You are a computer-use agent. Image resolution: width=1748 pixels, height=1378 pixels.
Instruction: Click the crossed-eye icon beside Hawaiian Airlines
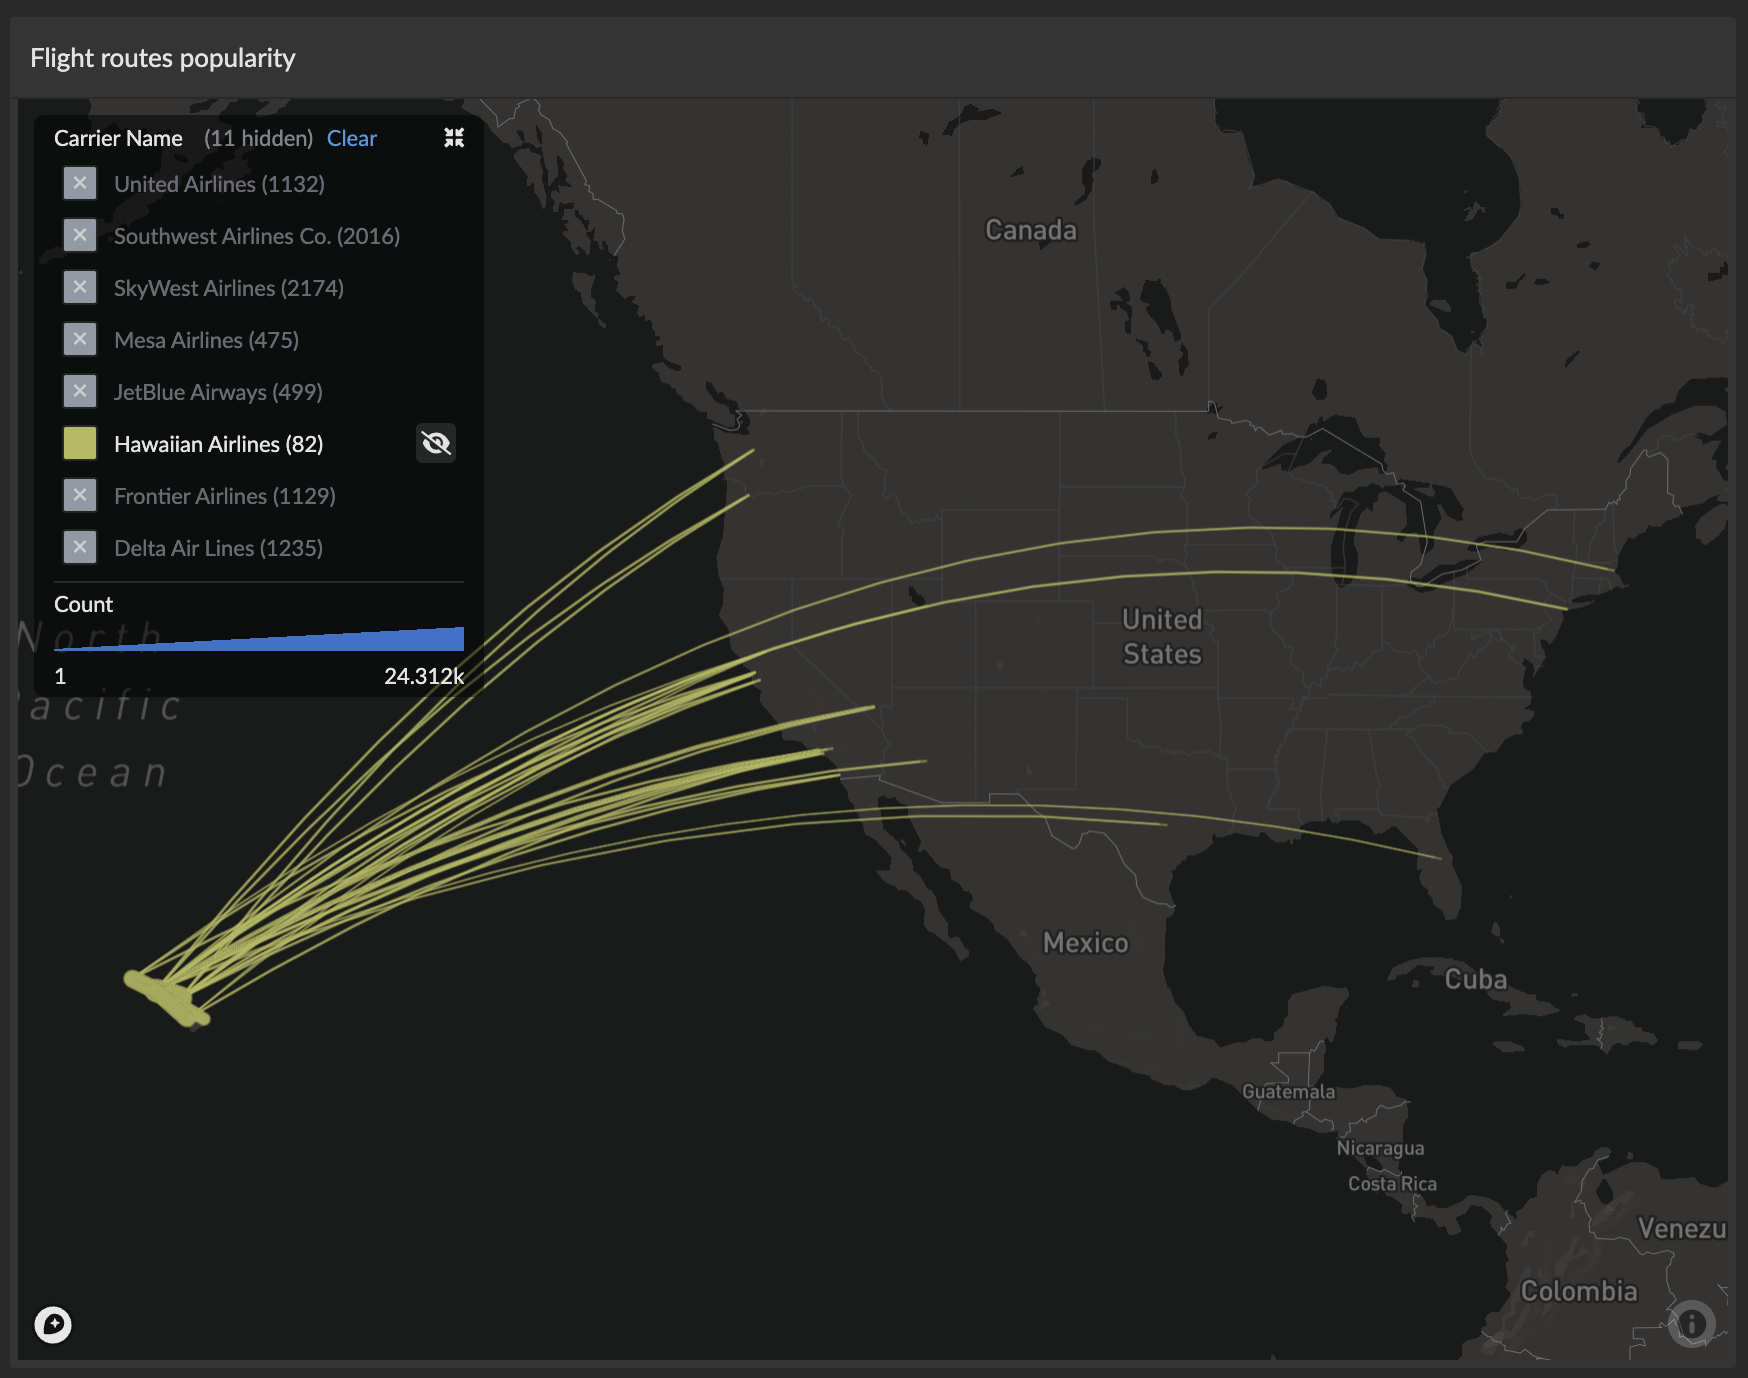tap(436, 443)
